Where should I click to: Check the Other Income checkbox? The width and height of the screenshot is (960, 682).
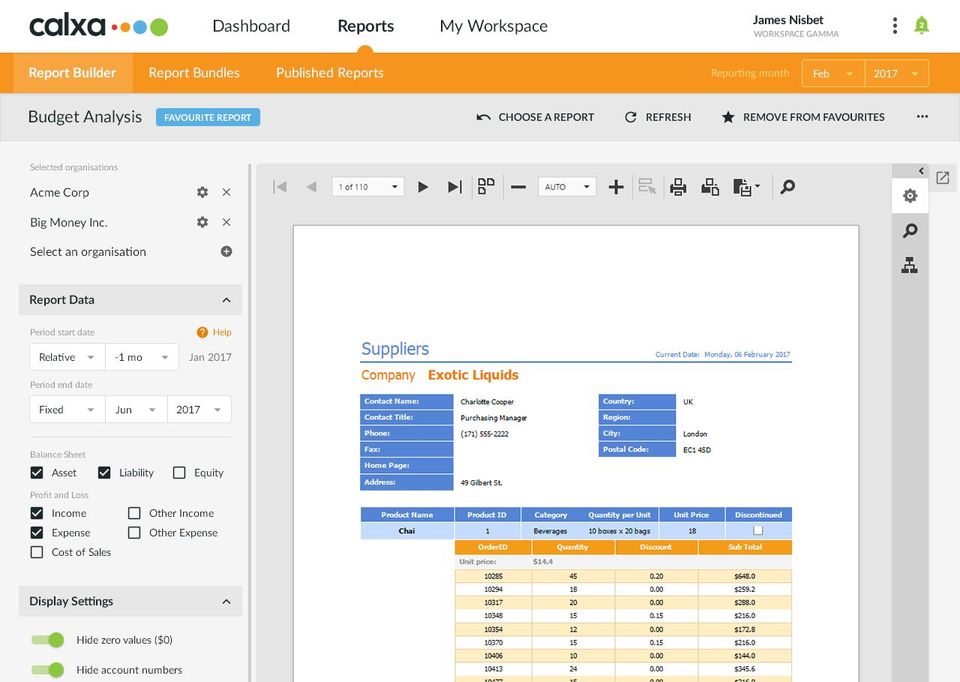(134, 513)
